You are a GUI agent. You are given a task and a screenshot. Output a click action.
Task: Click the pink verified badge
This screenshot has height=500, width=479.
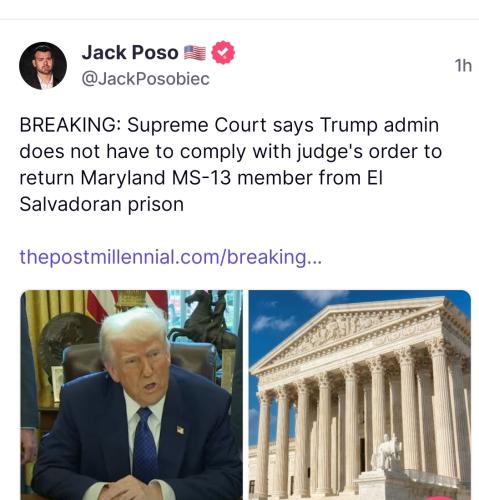point(223,52)
